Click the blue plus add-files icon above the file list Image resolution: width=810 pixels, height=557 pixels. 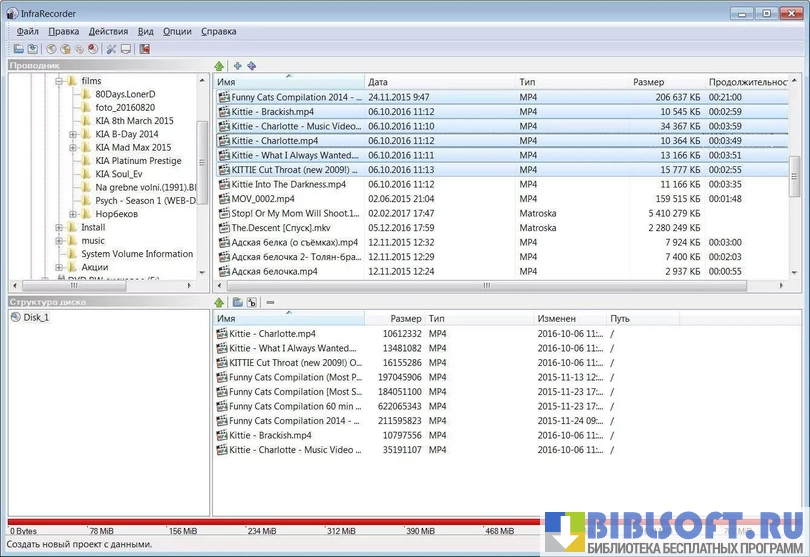(x=237, y=66)
